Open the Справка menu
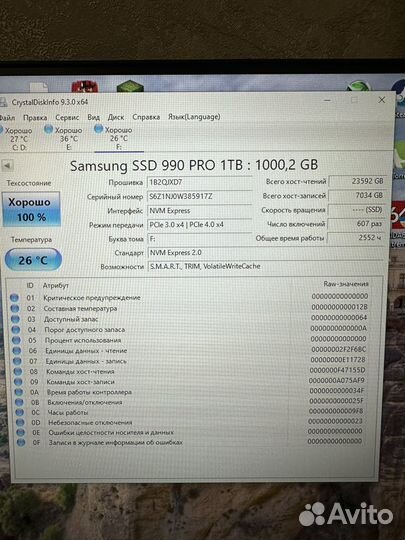 tap(146, 117)
